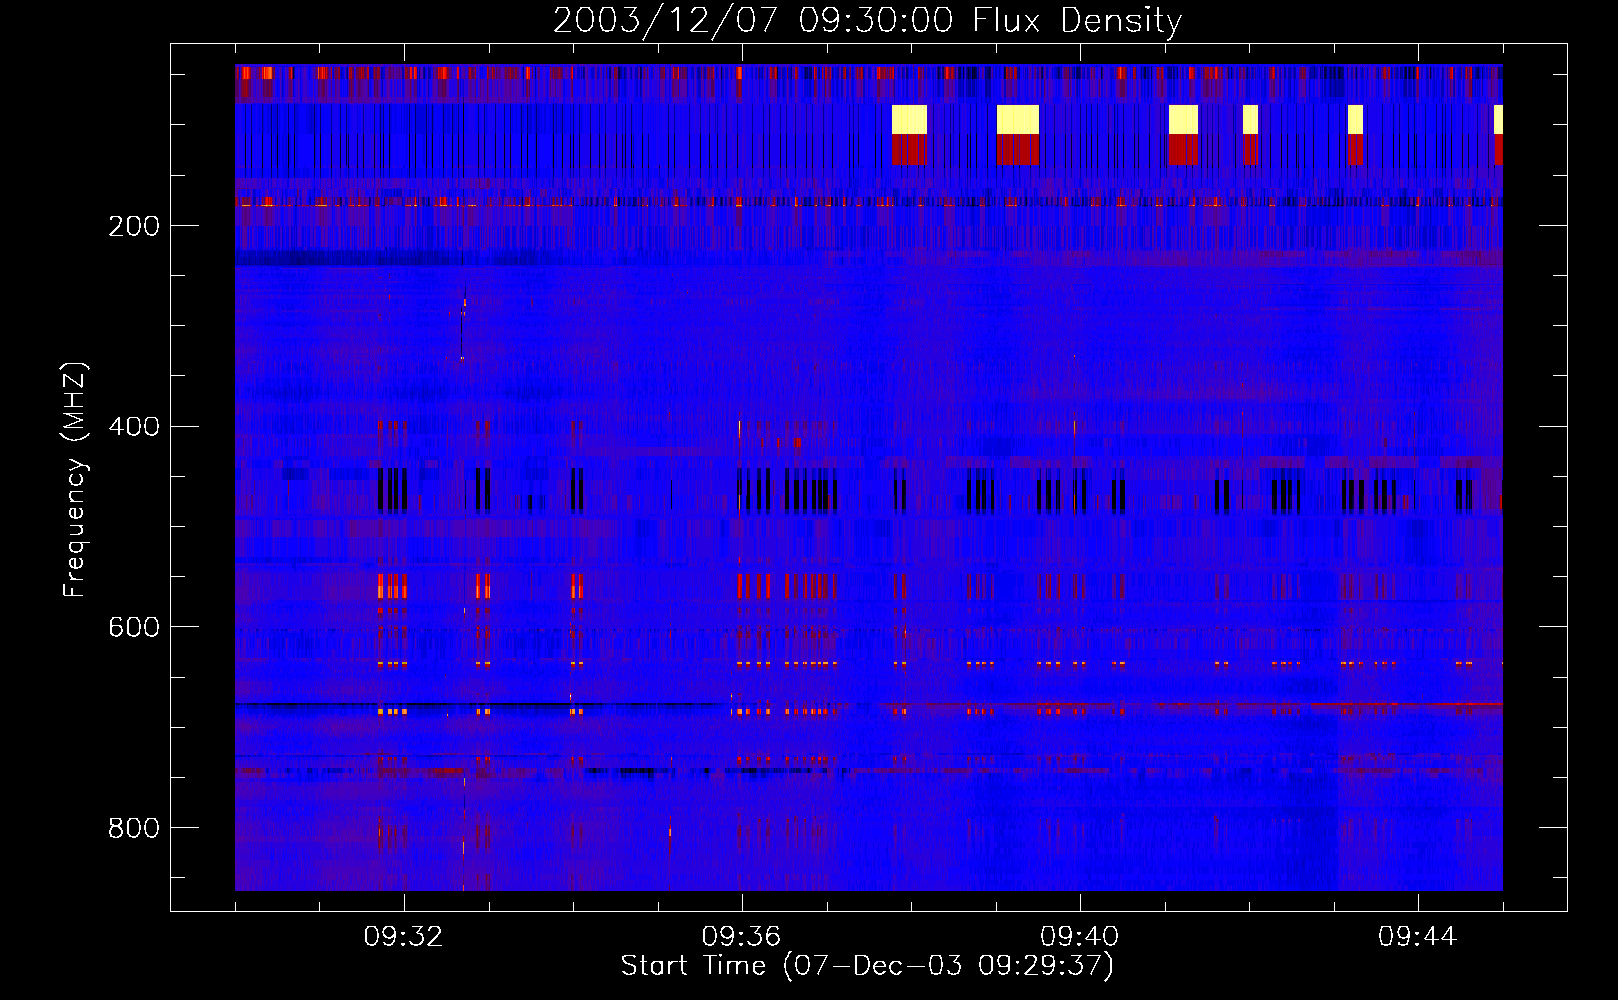Click the 09:40 time tick label
This screenshot has height=1000, width=1618.
(1079, 936)
